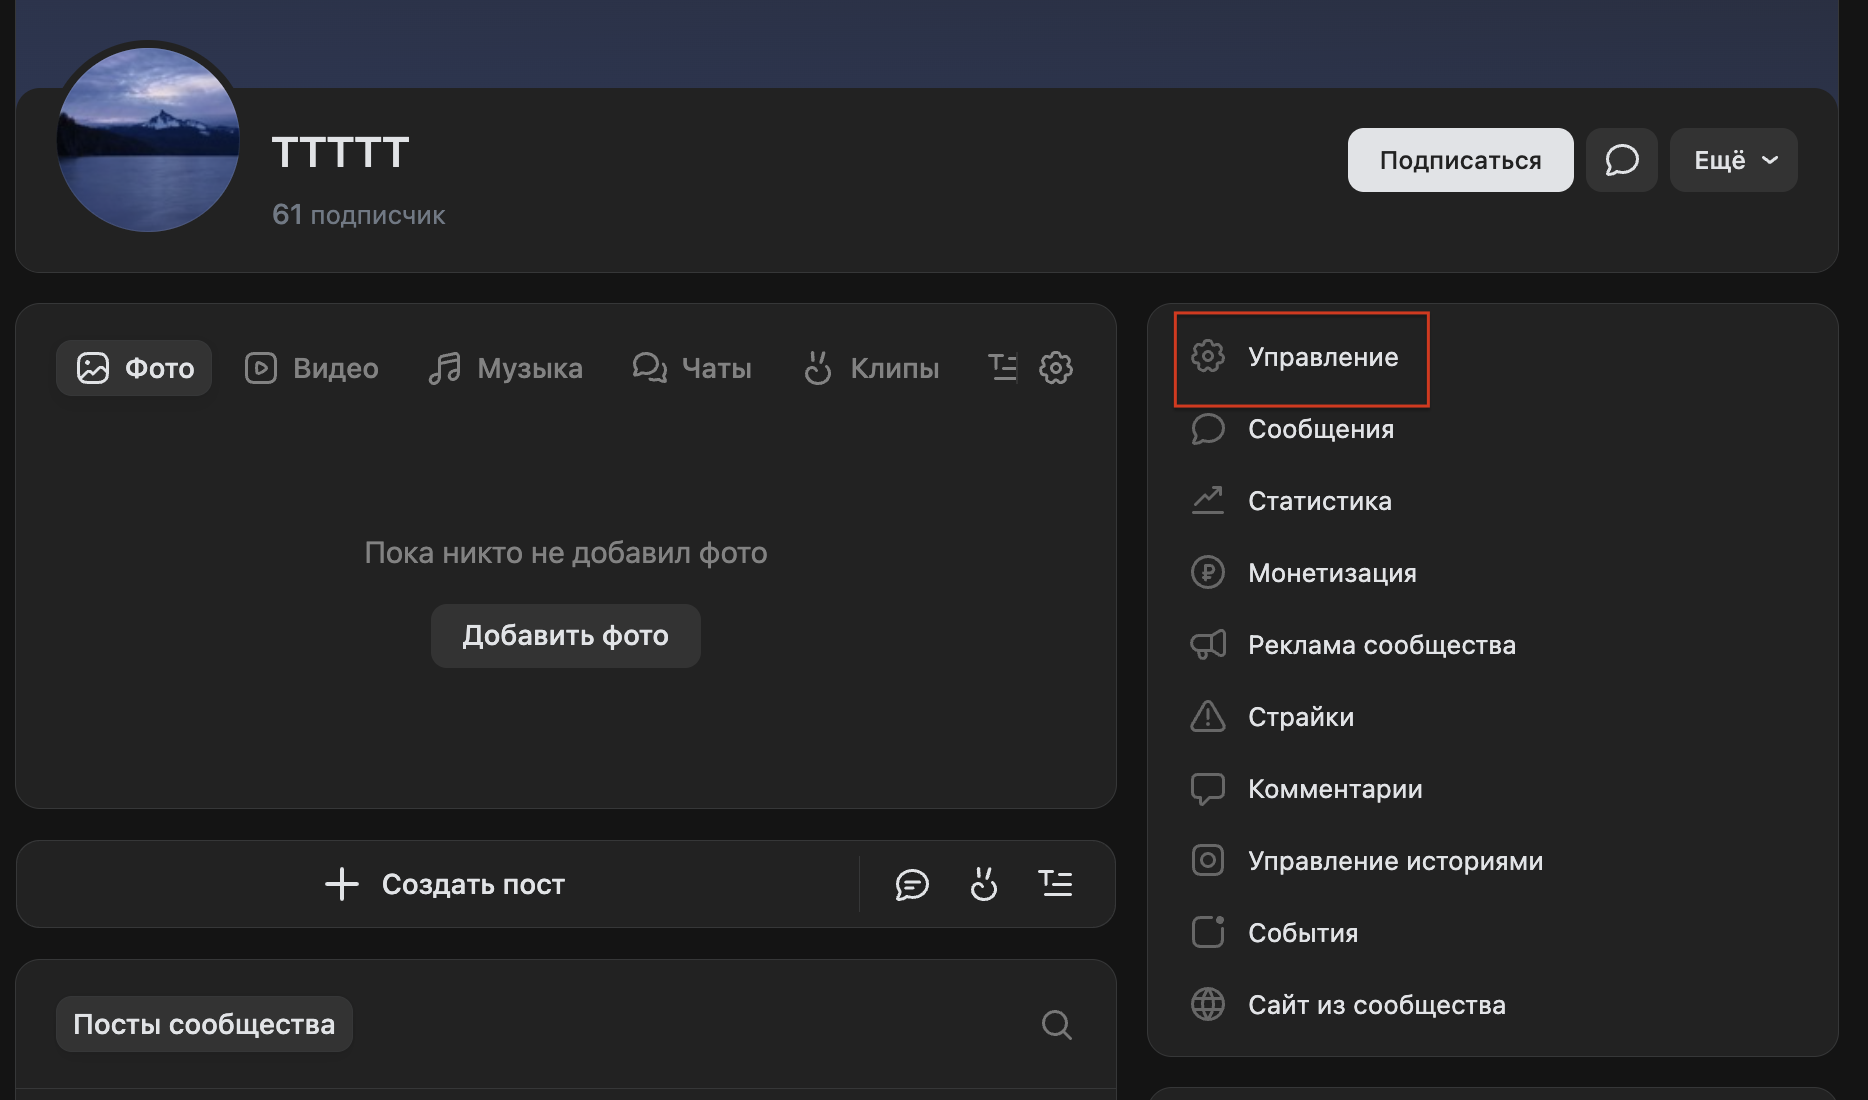Select the Клипы tab
Screen dimensions: 1868x1100
872,368
